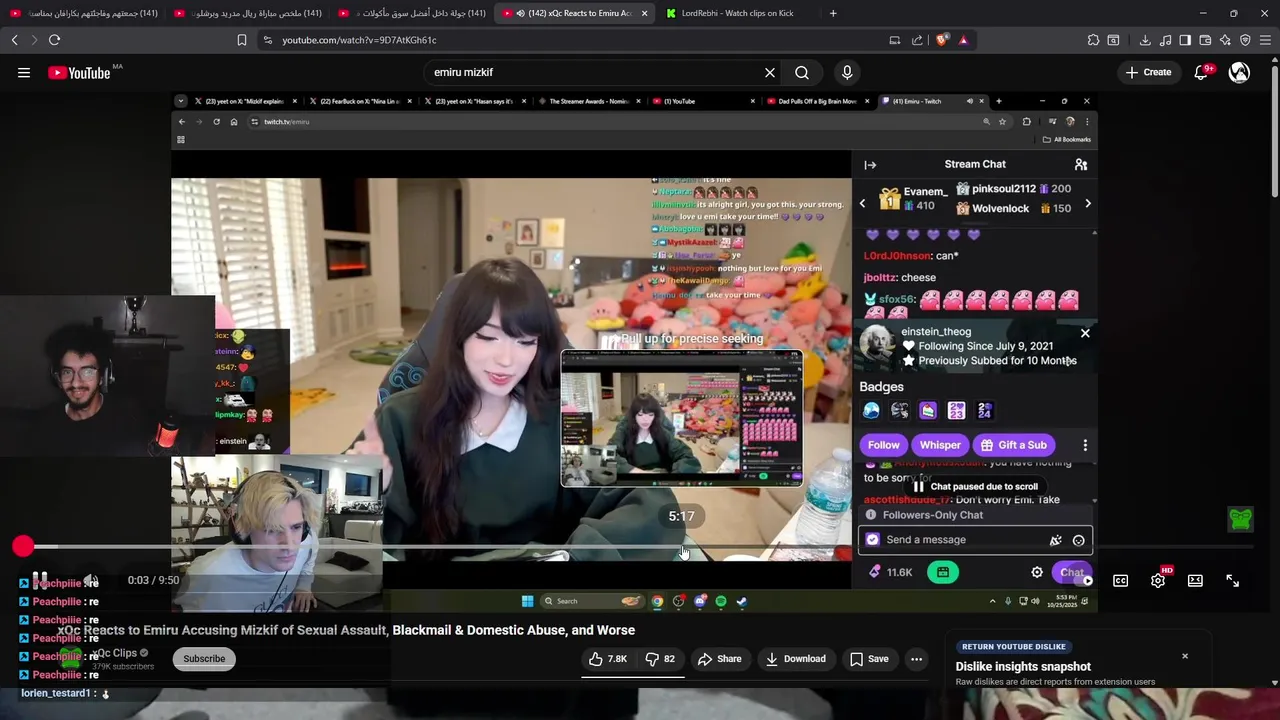
Task: Switch the player to theater mode
Action: (x=1195, y=580)
